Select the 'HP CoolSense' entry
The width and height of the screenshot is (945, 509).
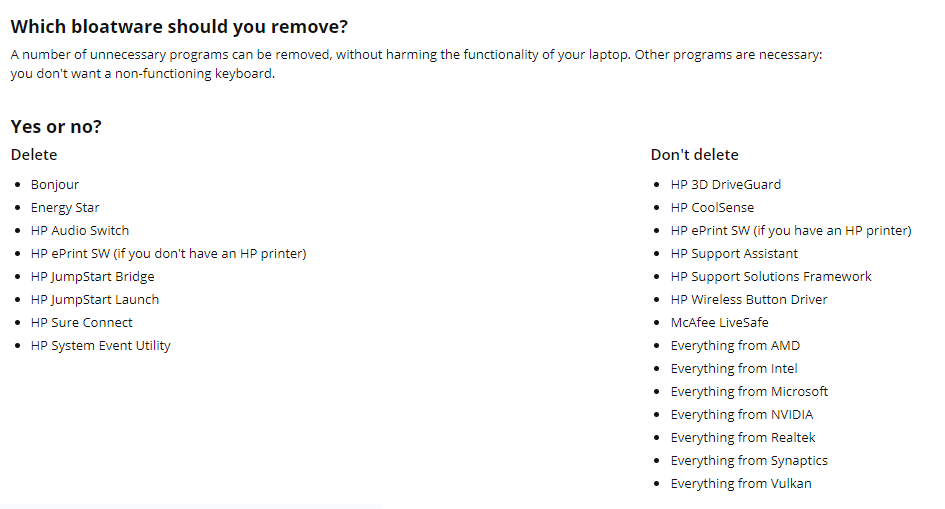(712, 207)
